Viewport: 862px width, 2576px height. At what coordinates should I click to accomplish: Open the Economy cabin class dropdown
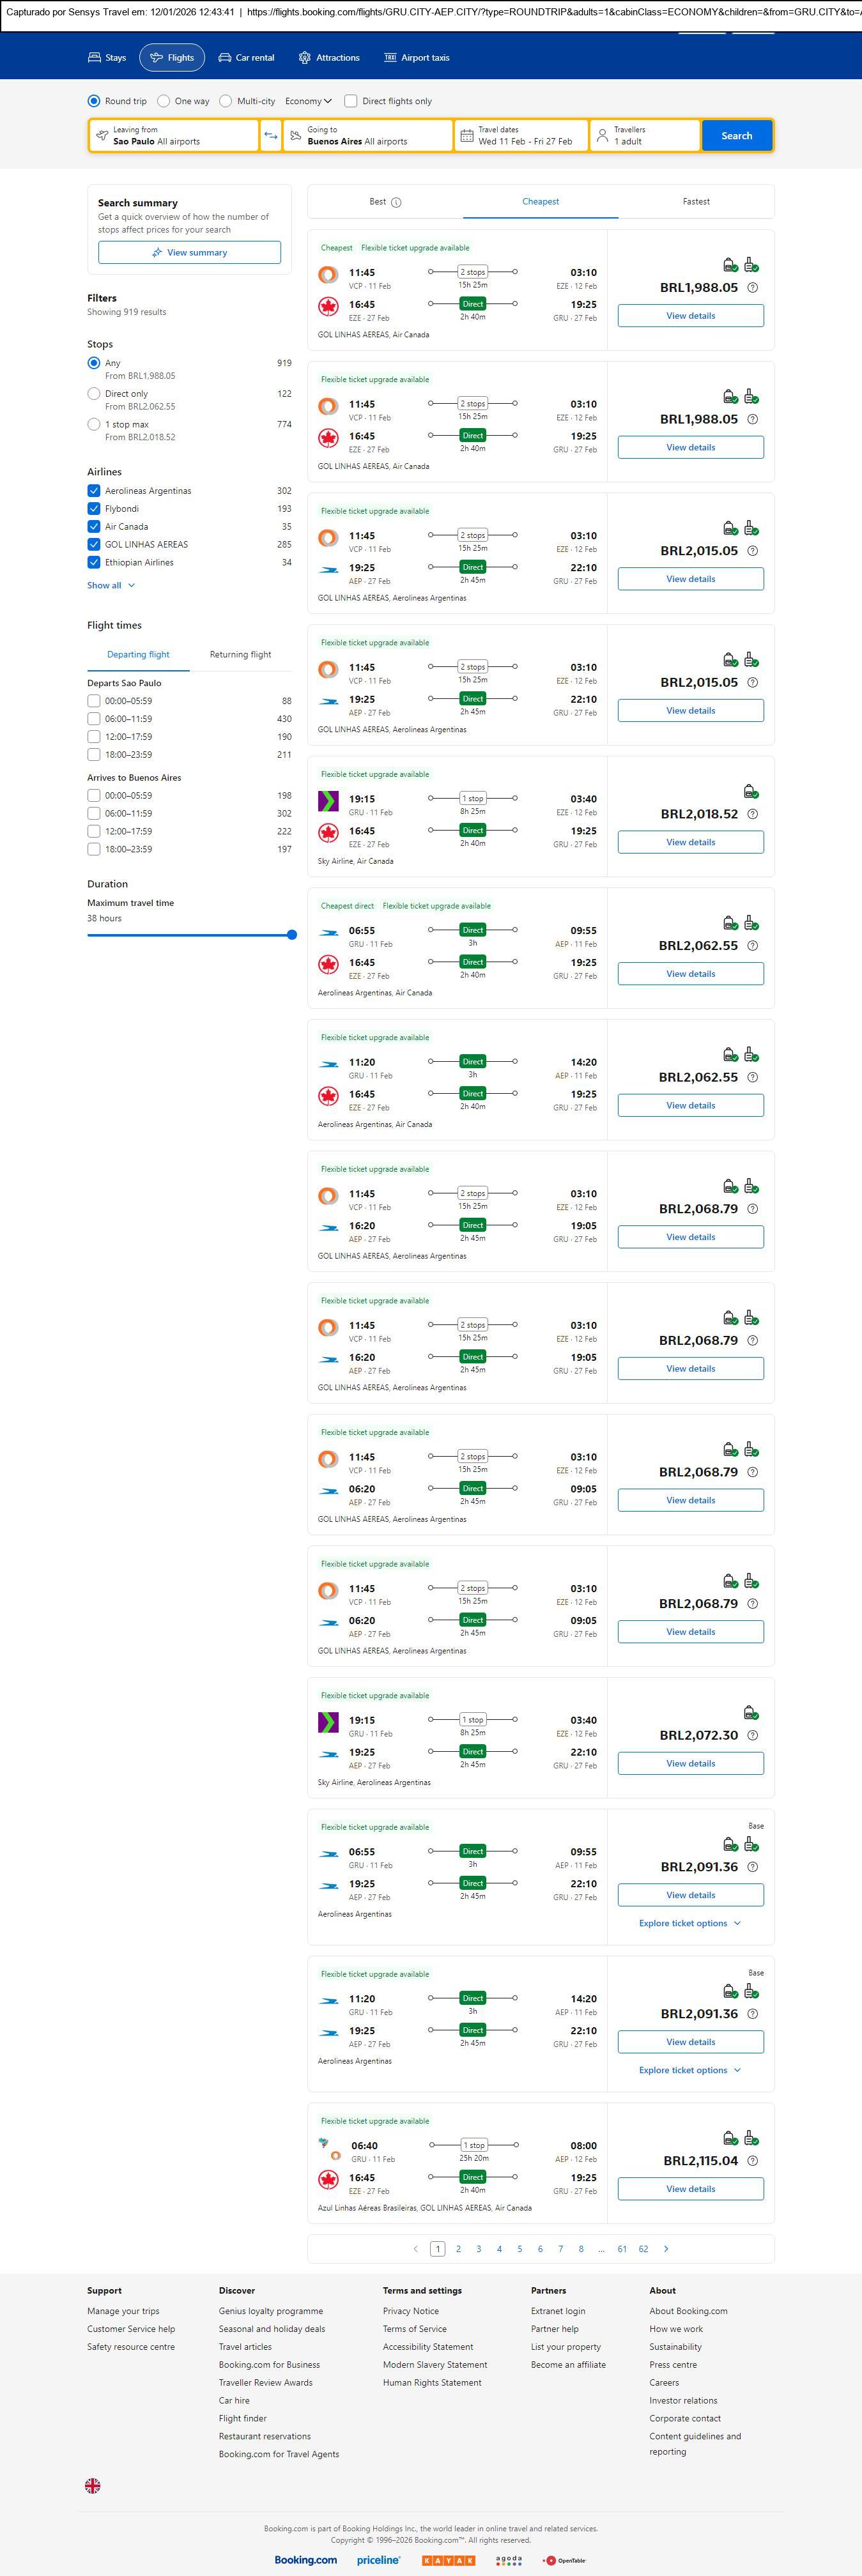coord(308,101)
